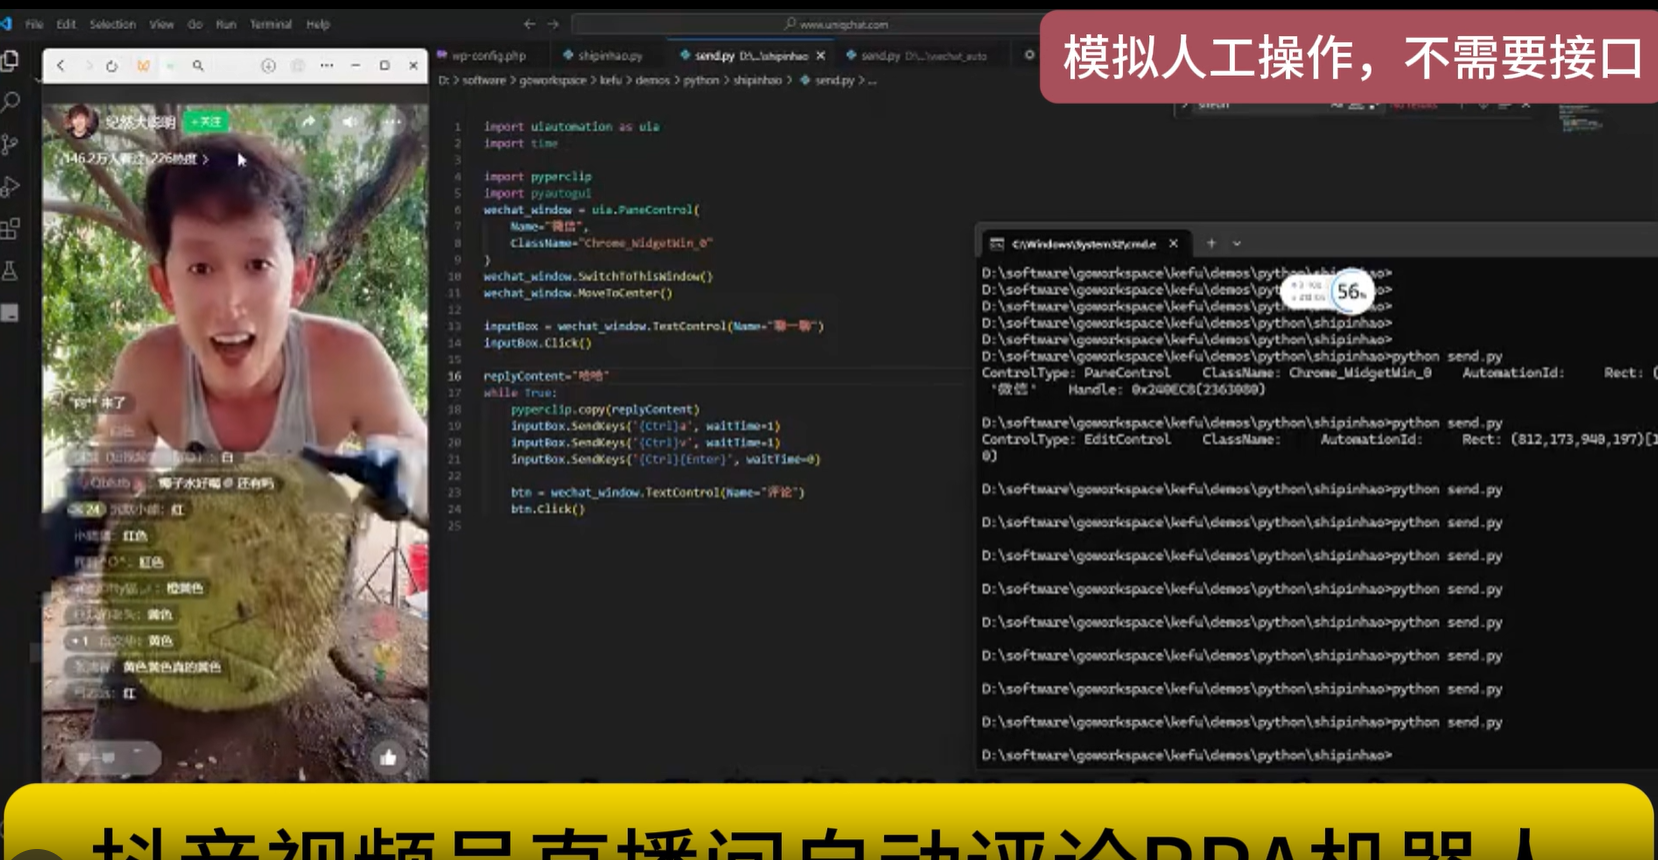Like the stream with the thumbs-up icon
The image size is (1658, 860).
[x=388, y=757]
